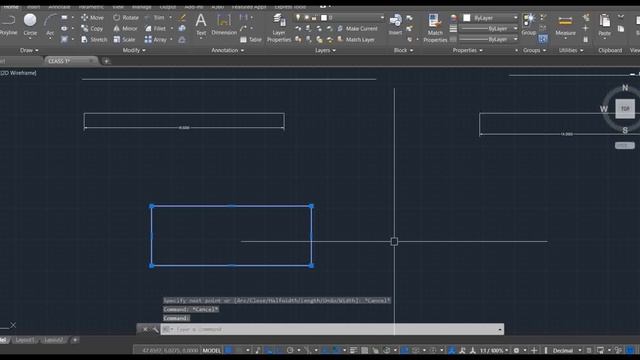
Task: Click the Paste clipboard tool
Action: 604,25
